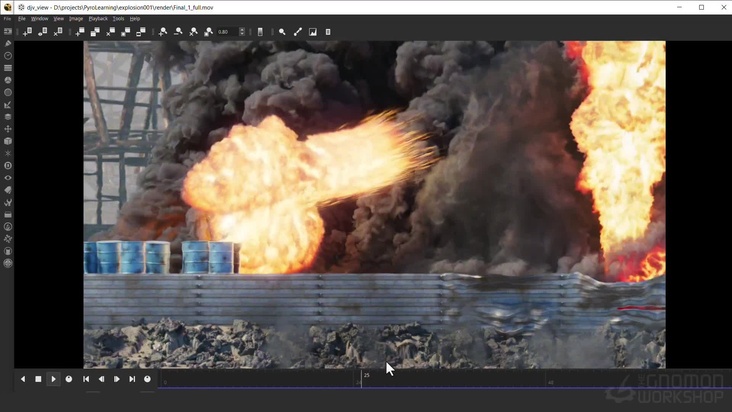This screenshot has width=732, height=412.
Task: Open the Tools menu
Action: coord(118,19)
